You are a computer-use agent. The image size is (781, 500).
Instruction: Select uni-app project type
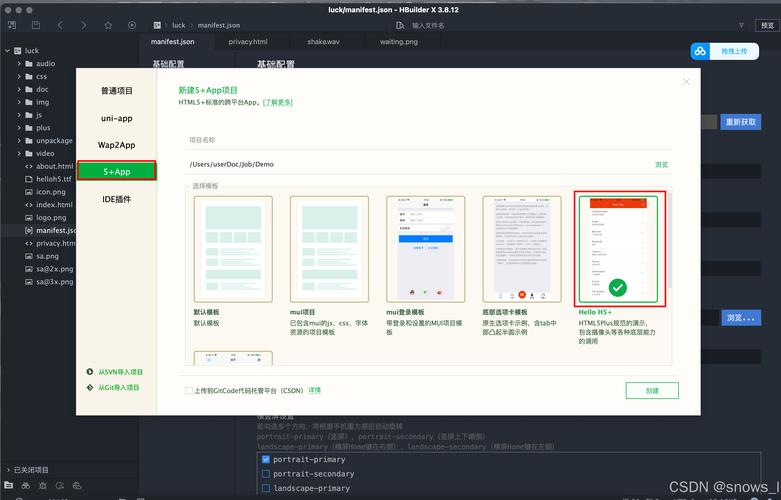[117, 118]
